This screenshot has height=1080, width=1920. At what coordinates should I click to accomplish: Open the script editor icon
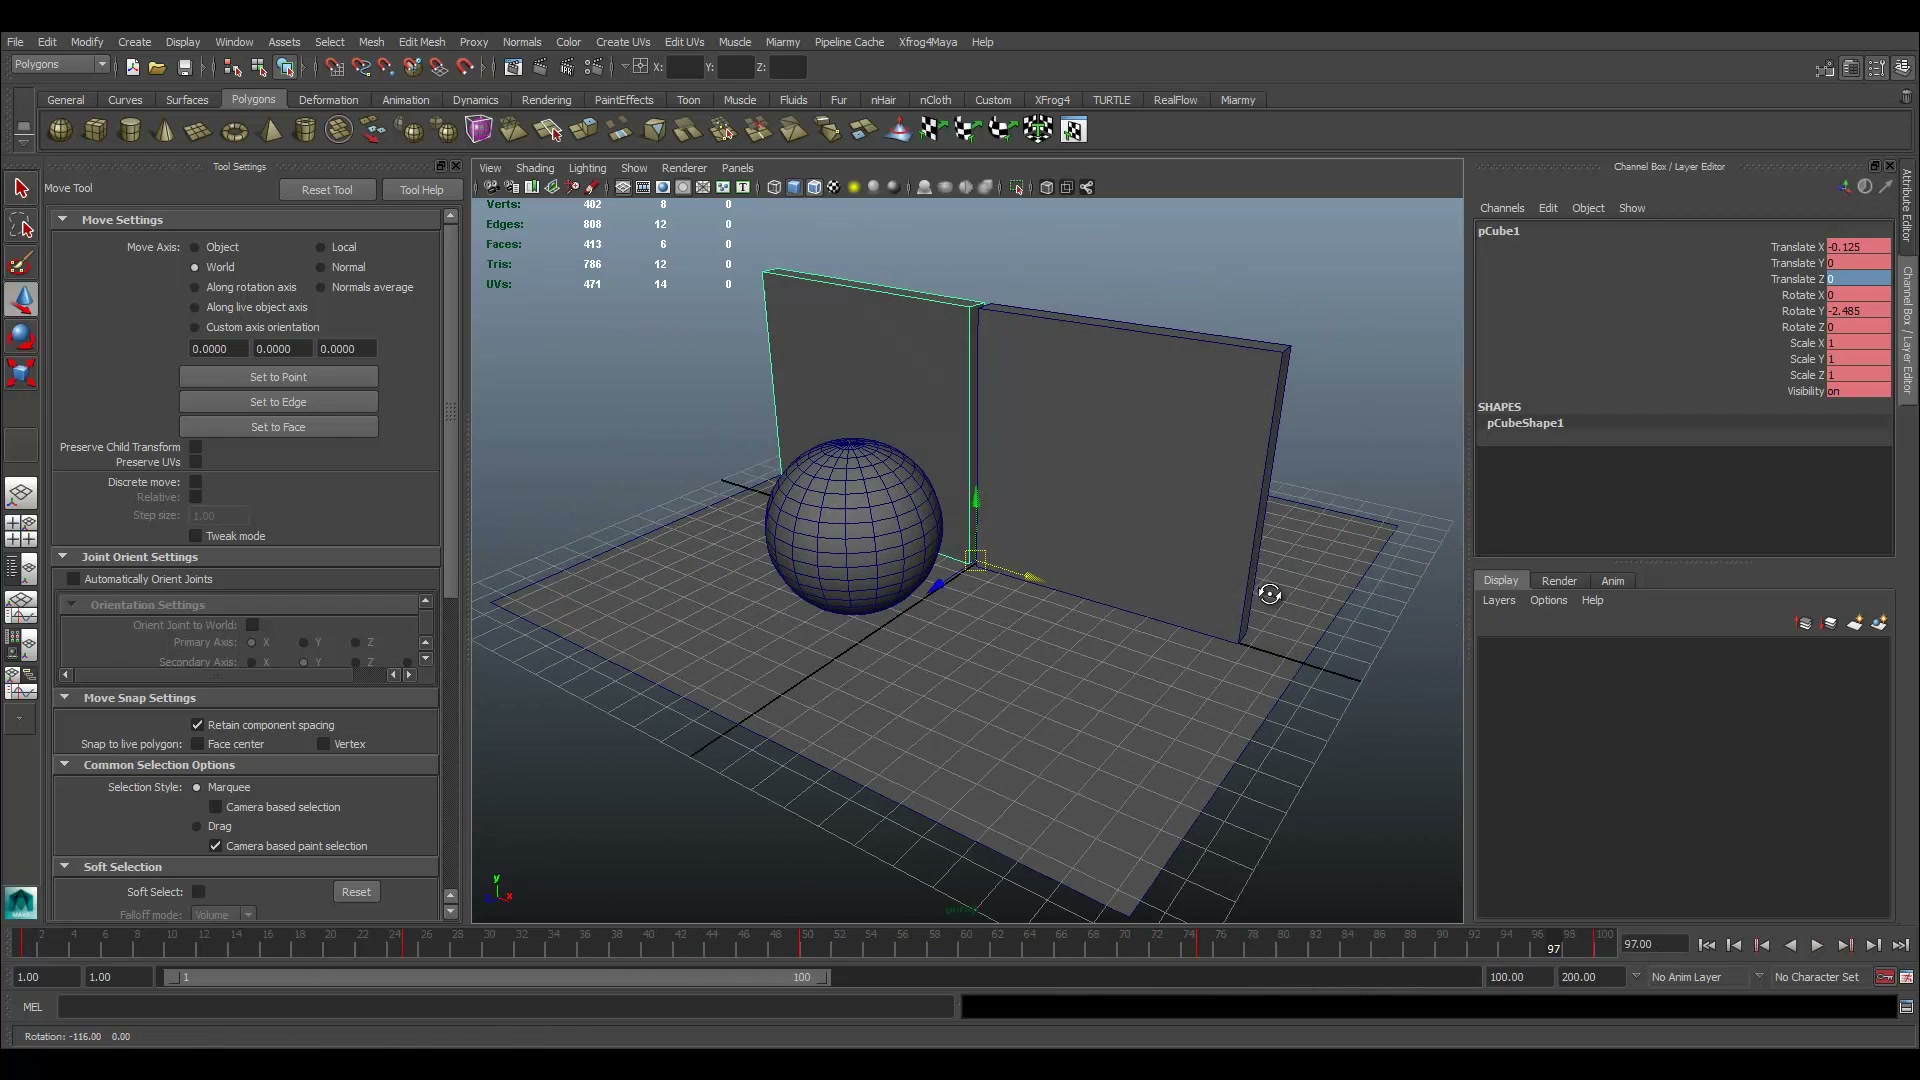coord(1907,1007)
